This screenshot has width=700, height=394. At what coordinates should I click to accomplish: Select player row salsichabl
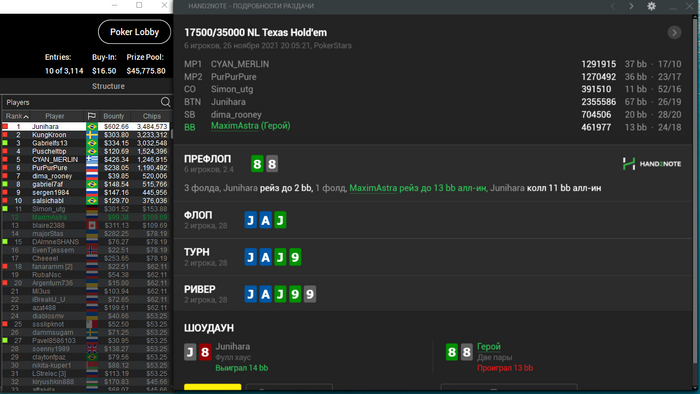point(86,201)
